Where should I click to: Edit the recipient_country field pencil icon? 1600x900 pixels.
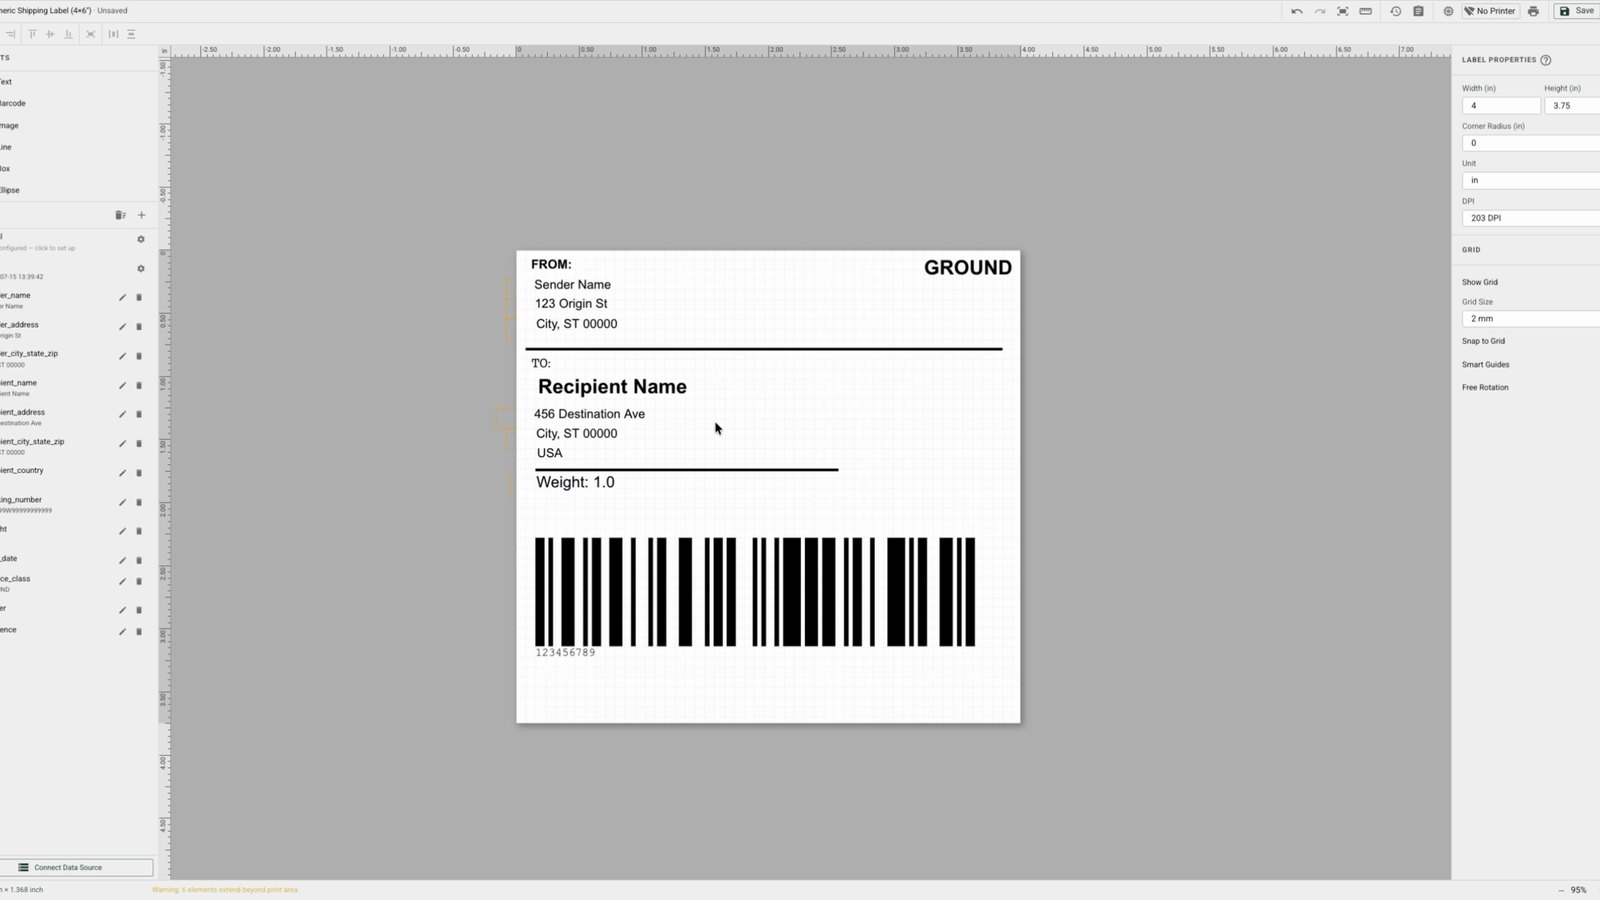click(122, 473)
